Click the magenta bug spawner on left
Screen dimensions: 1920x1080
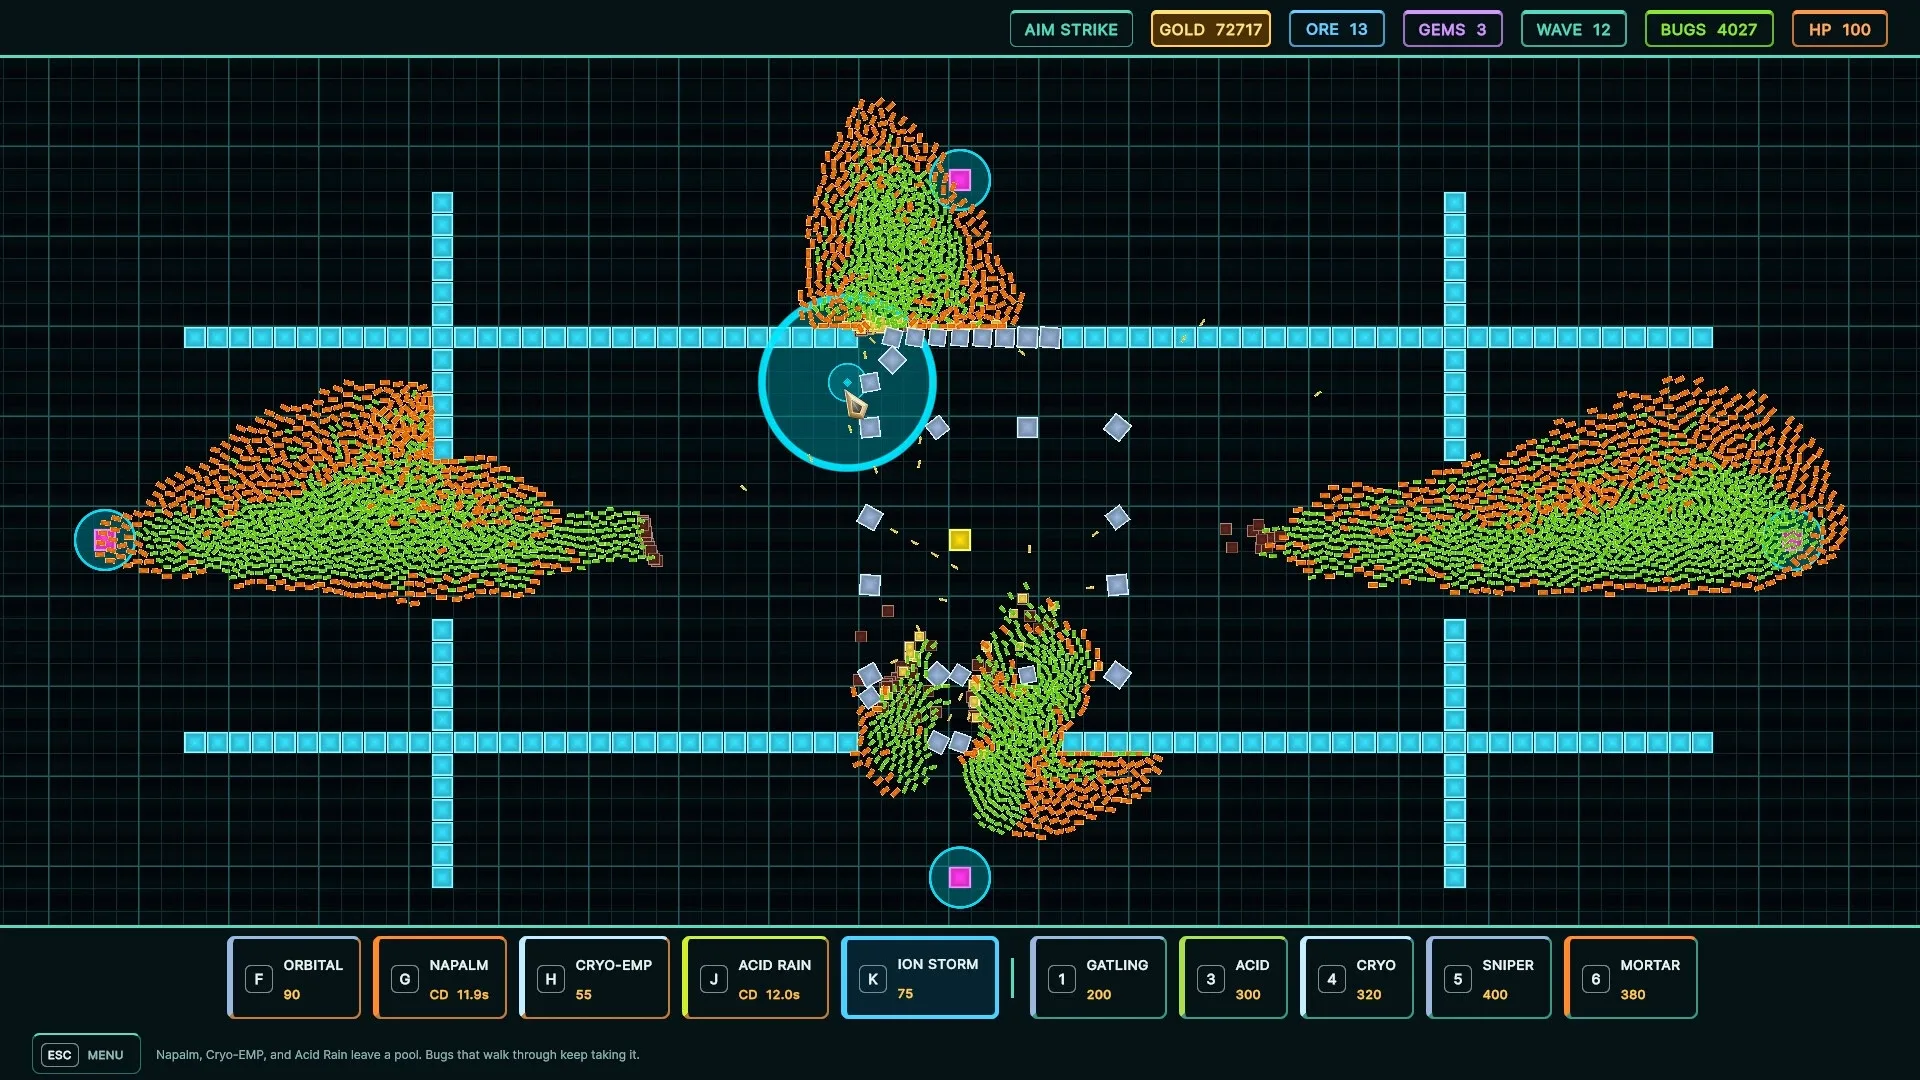[x=105, y=540]
